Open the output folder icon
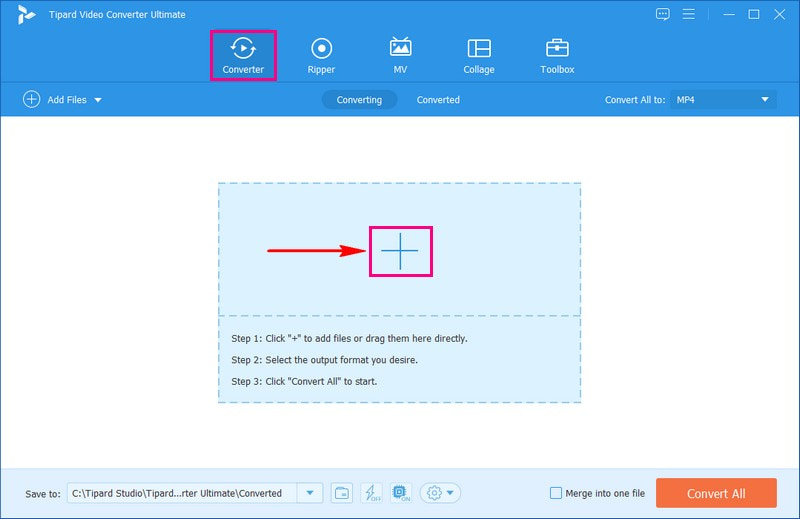The height and width of the screenshot is (519, 800). click(342, 493)
